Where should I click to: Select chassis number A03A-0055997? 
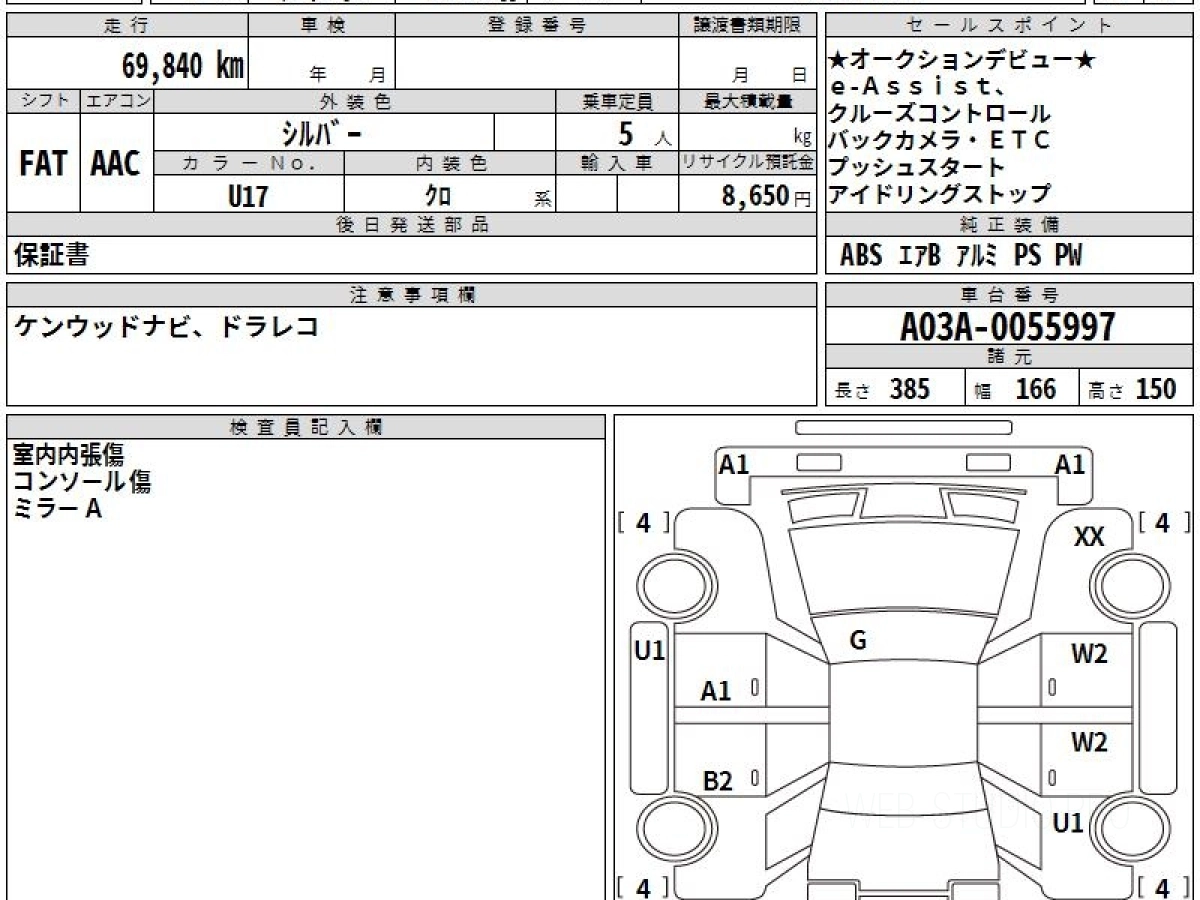coord(1009,326)
